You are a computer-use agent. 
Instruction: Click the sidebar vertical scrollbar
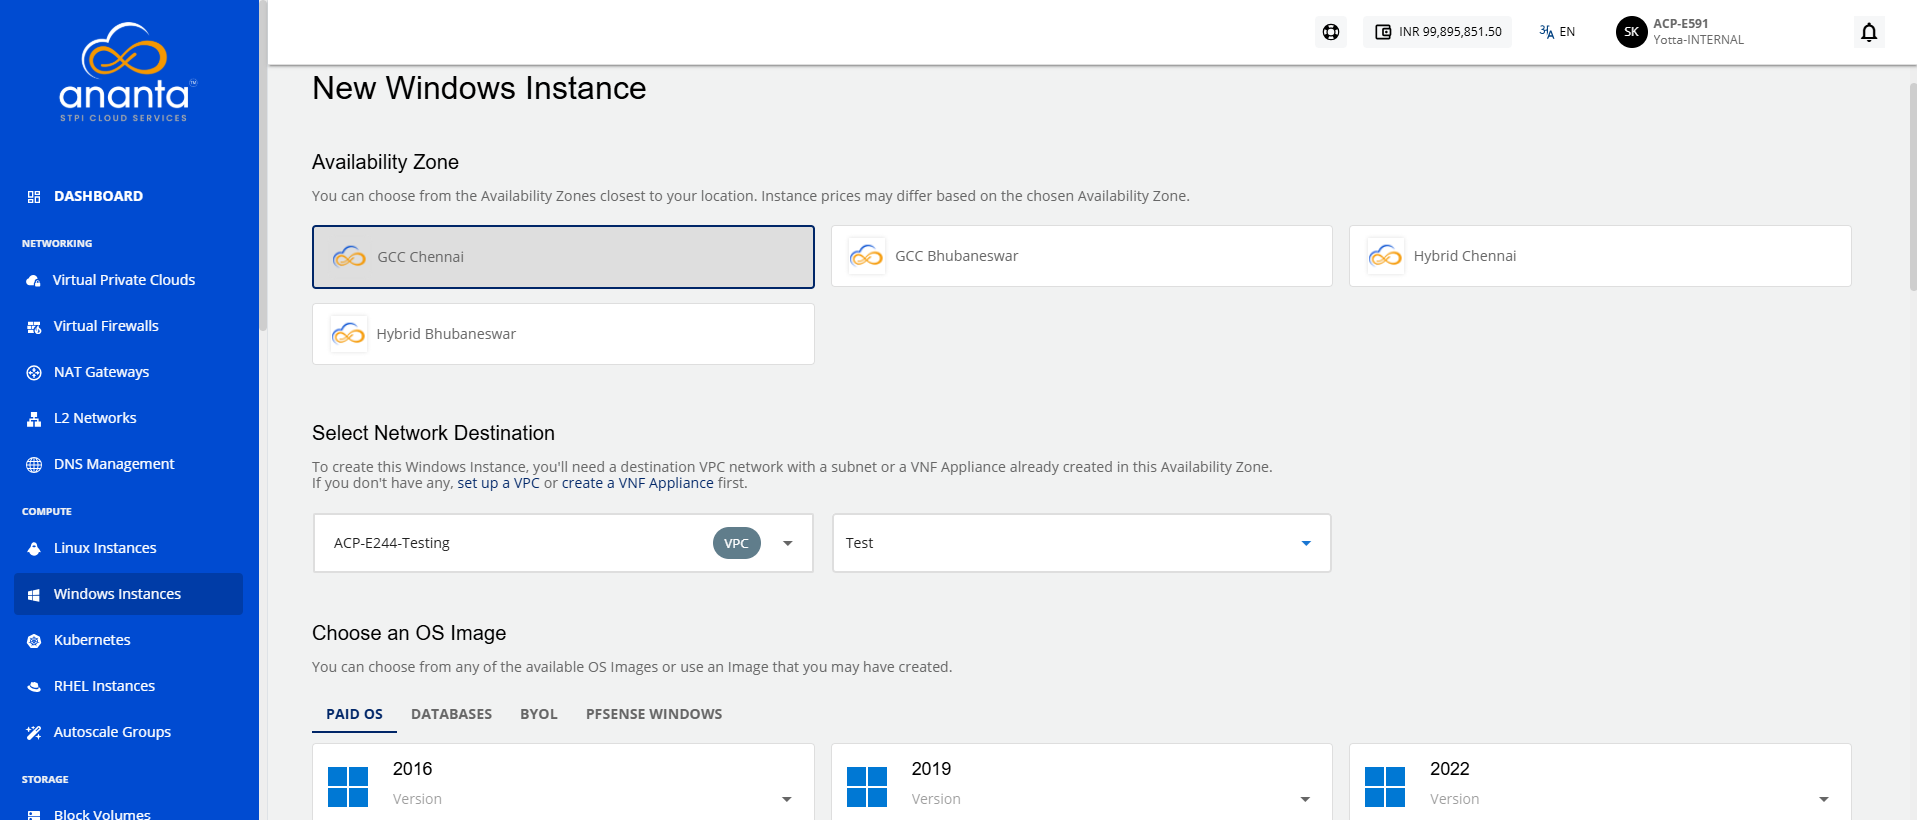tap(263, 165)
